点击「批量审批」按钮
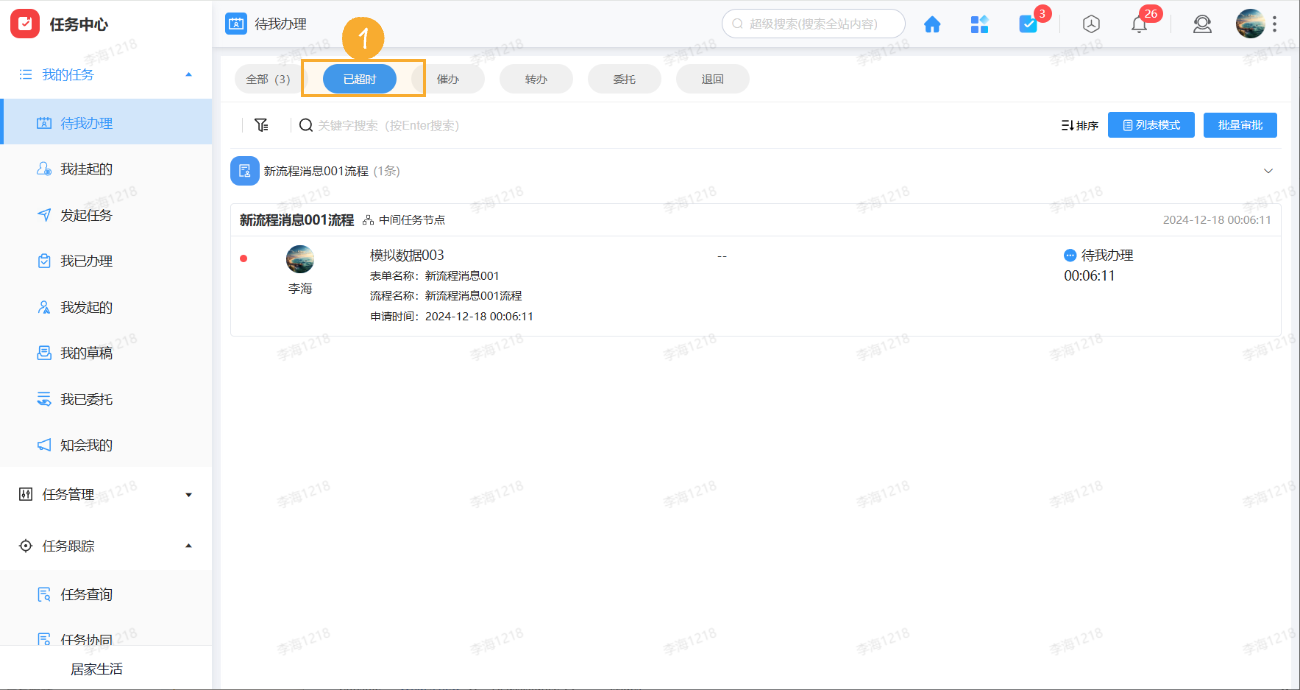Viewport: 1300px width, 690px height. [1240, 124]
